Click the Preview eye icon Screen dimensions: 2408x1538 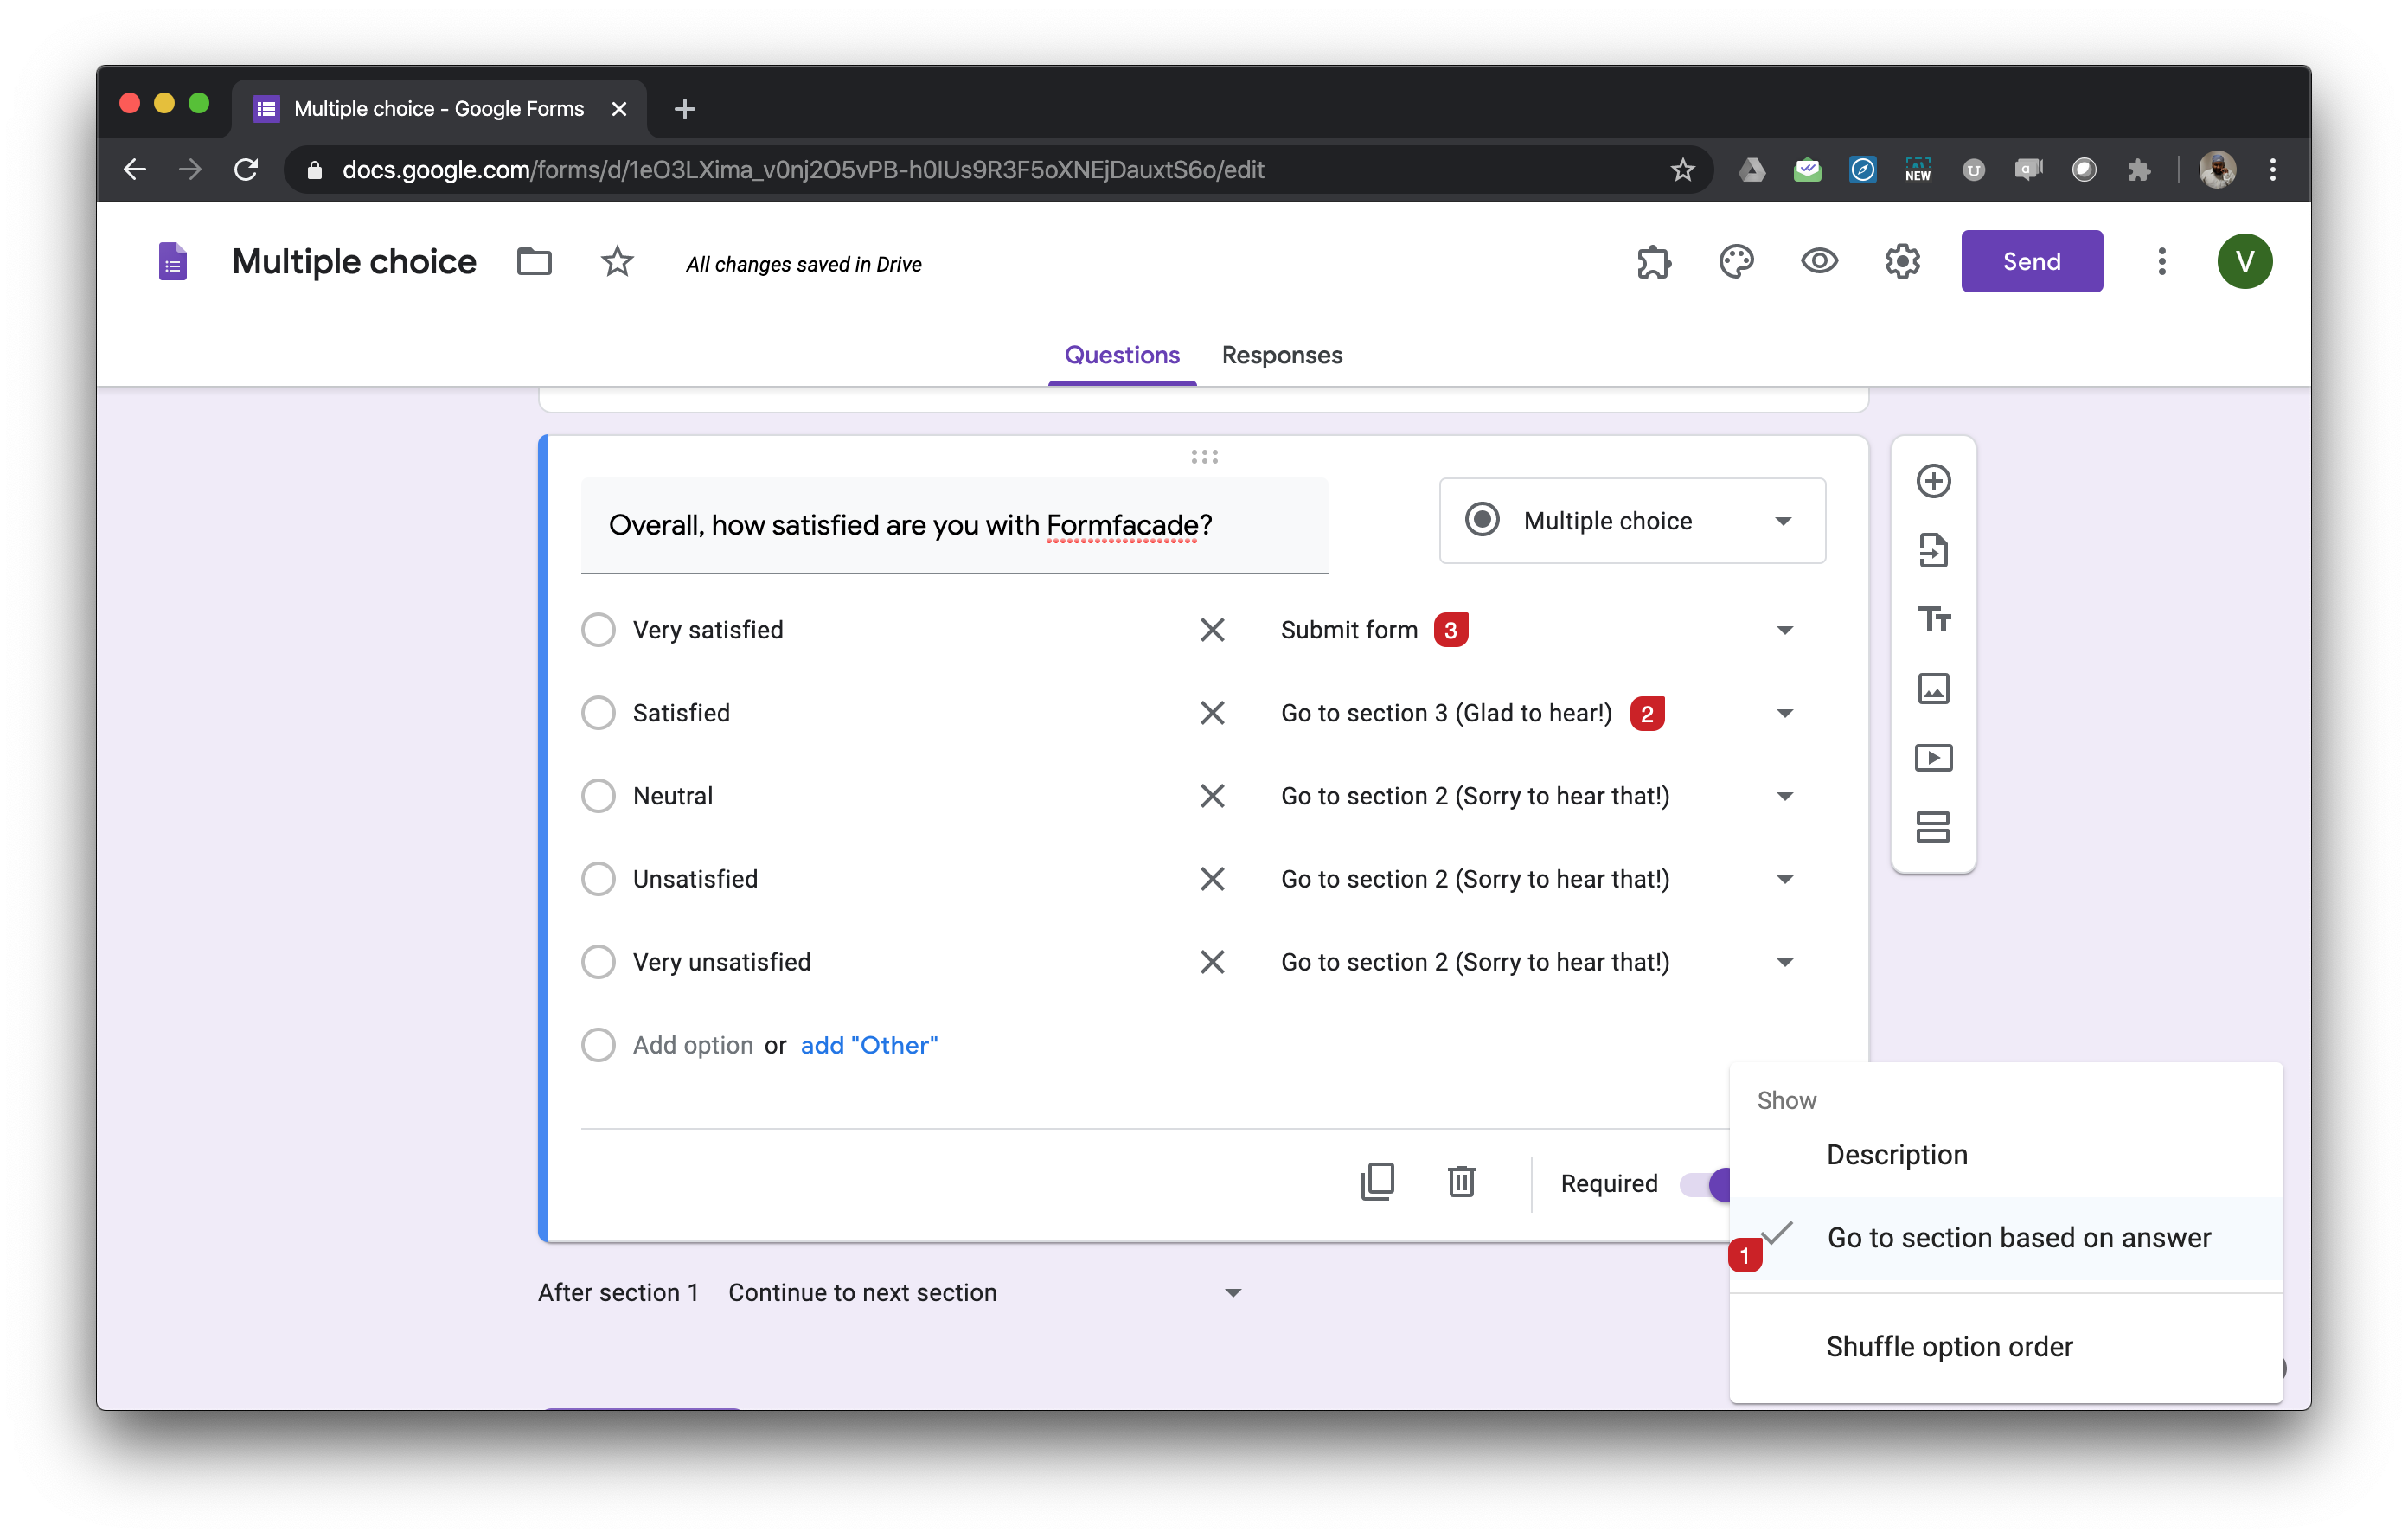pos(1819,262)
